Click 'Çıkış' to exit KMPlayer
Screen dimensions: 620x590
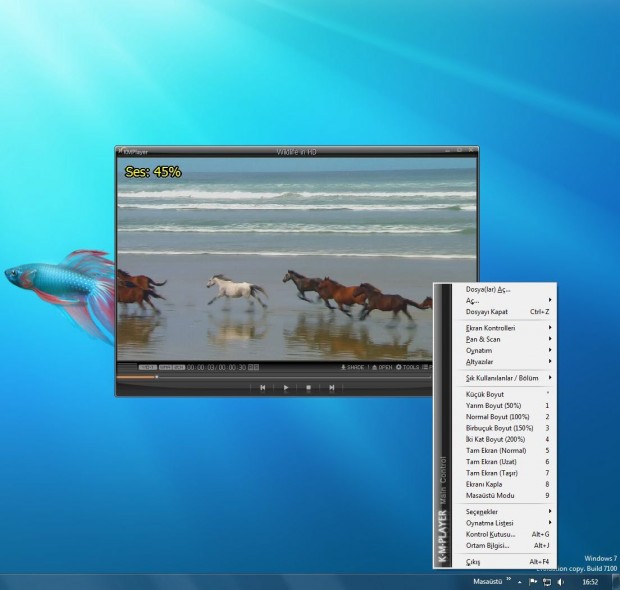503,562
